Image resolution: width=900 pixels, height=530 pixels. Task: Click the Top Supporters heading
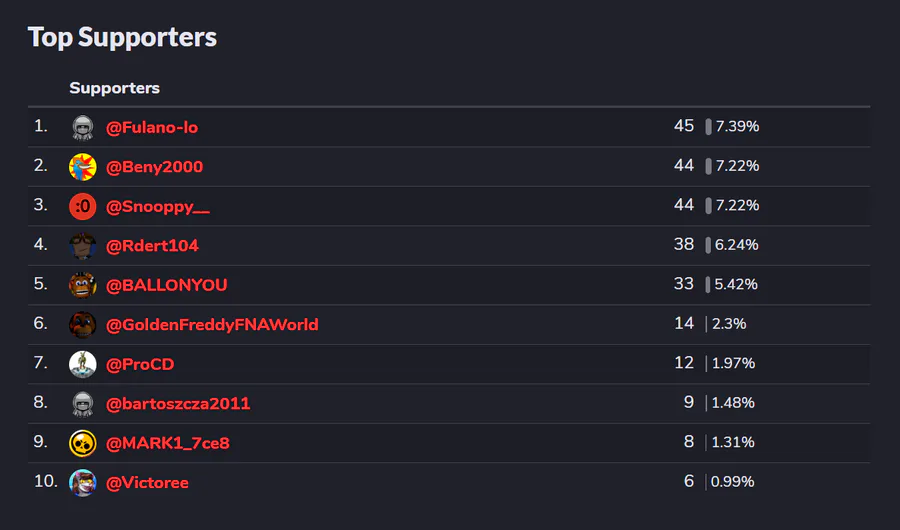click(x=122, y=37)
